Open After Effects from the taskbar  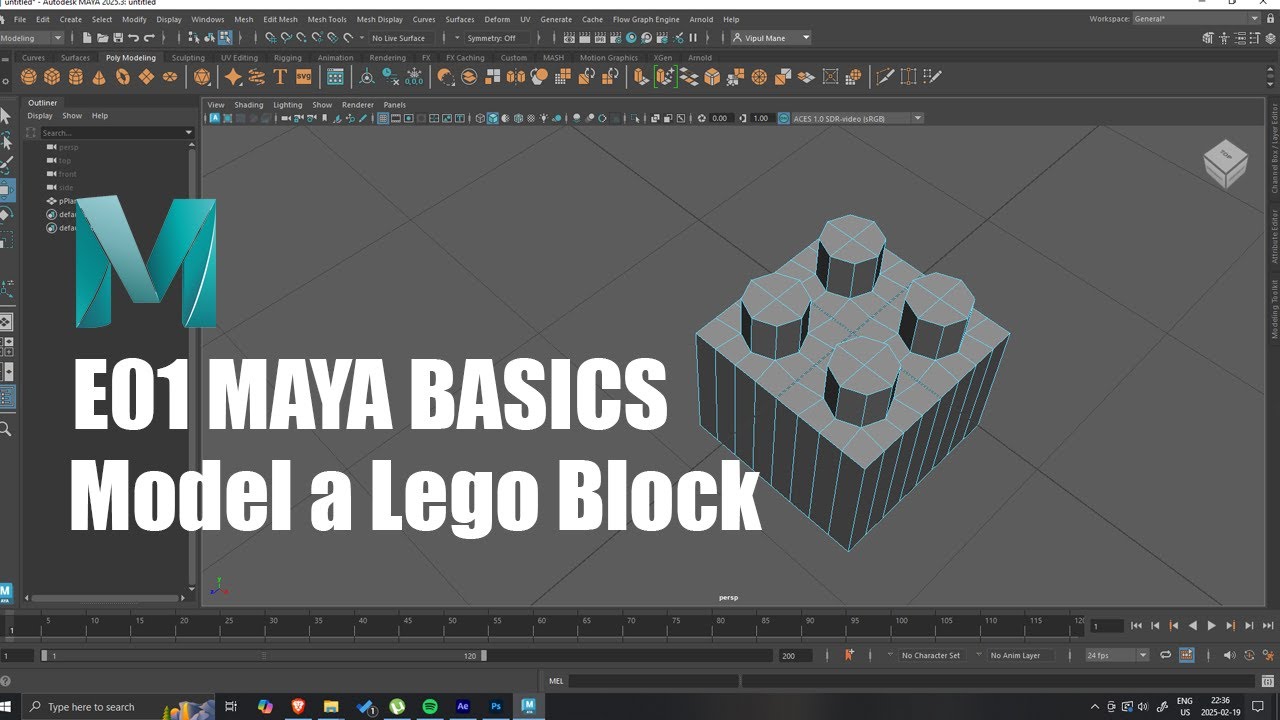(463, 706)
